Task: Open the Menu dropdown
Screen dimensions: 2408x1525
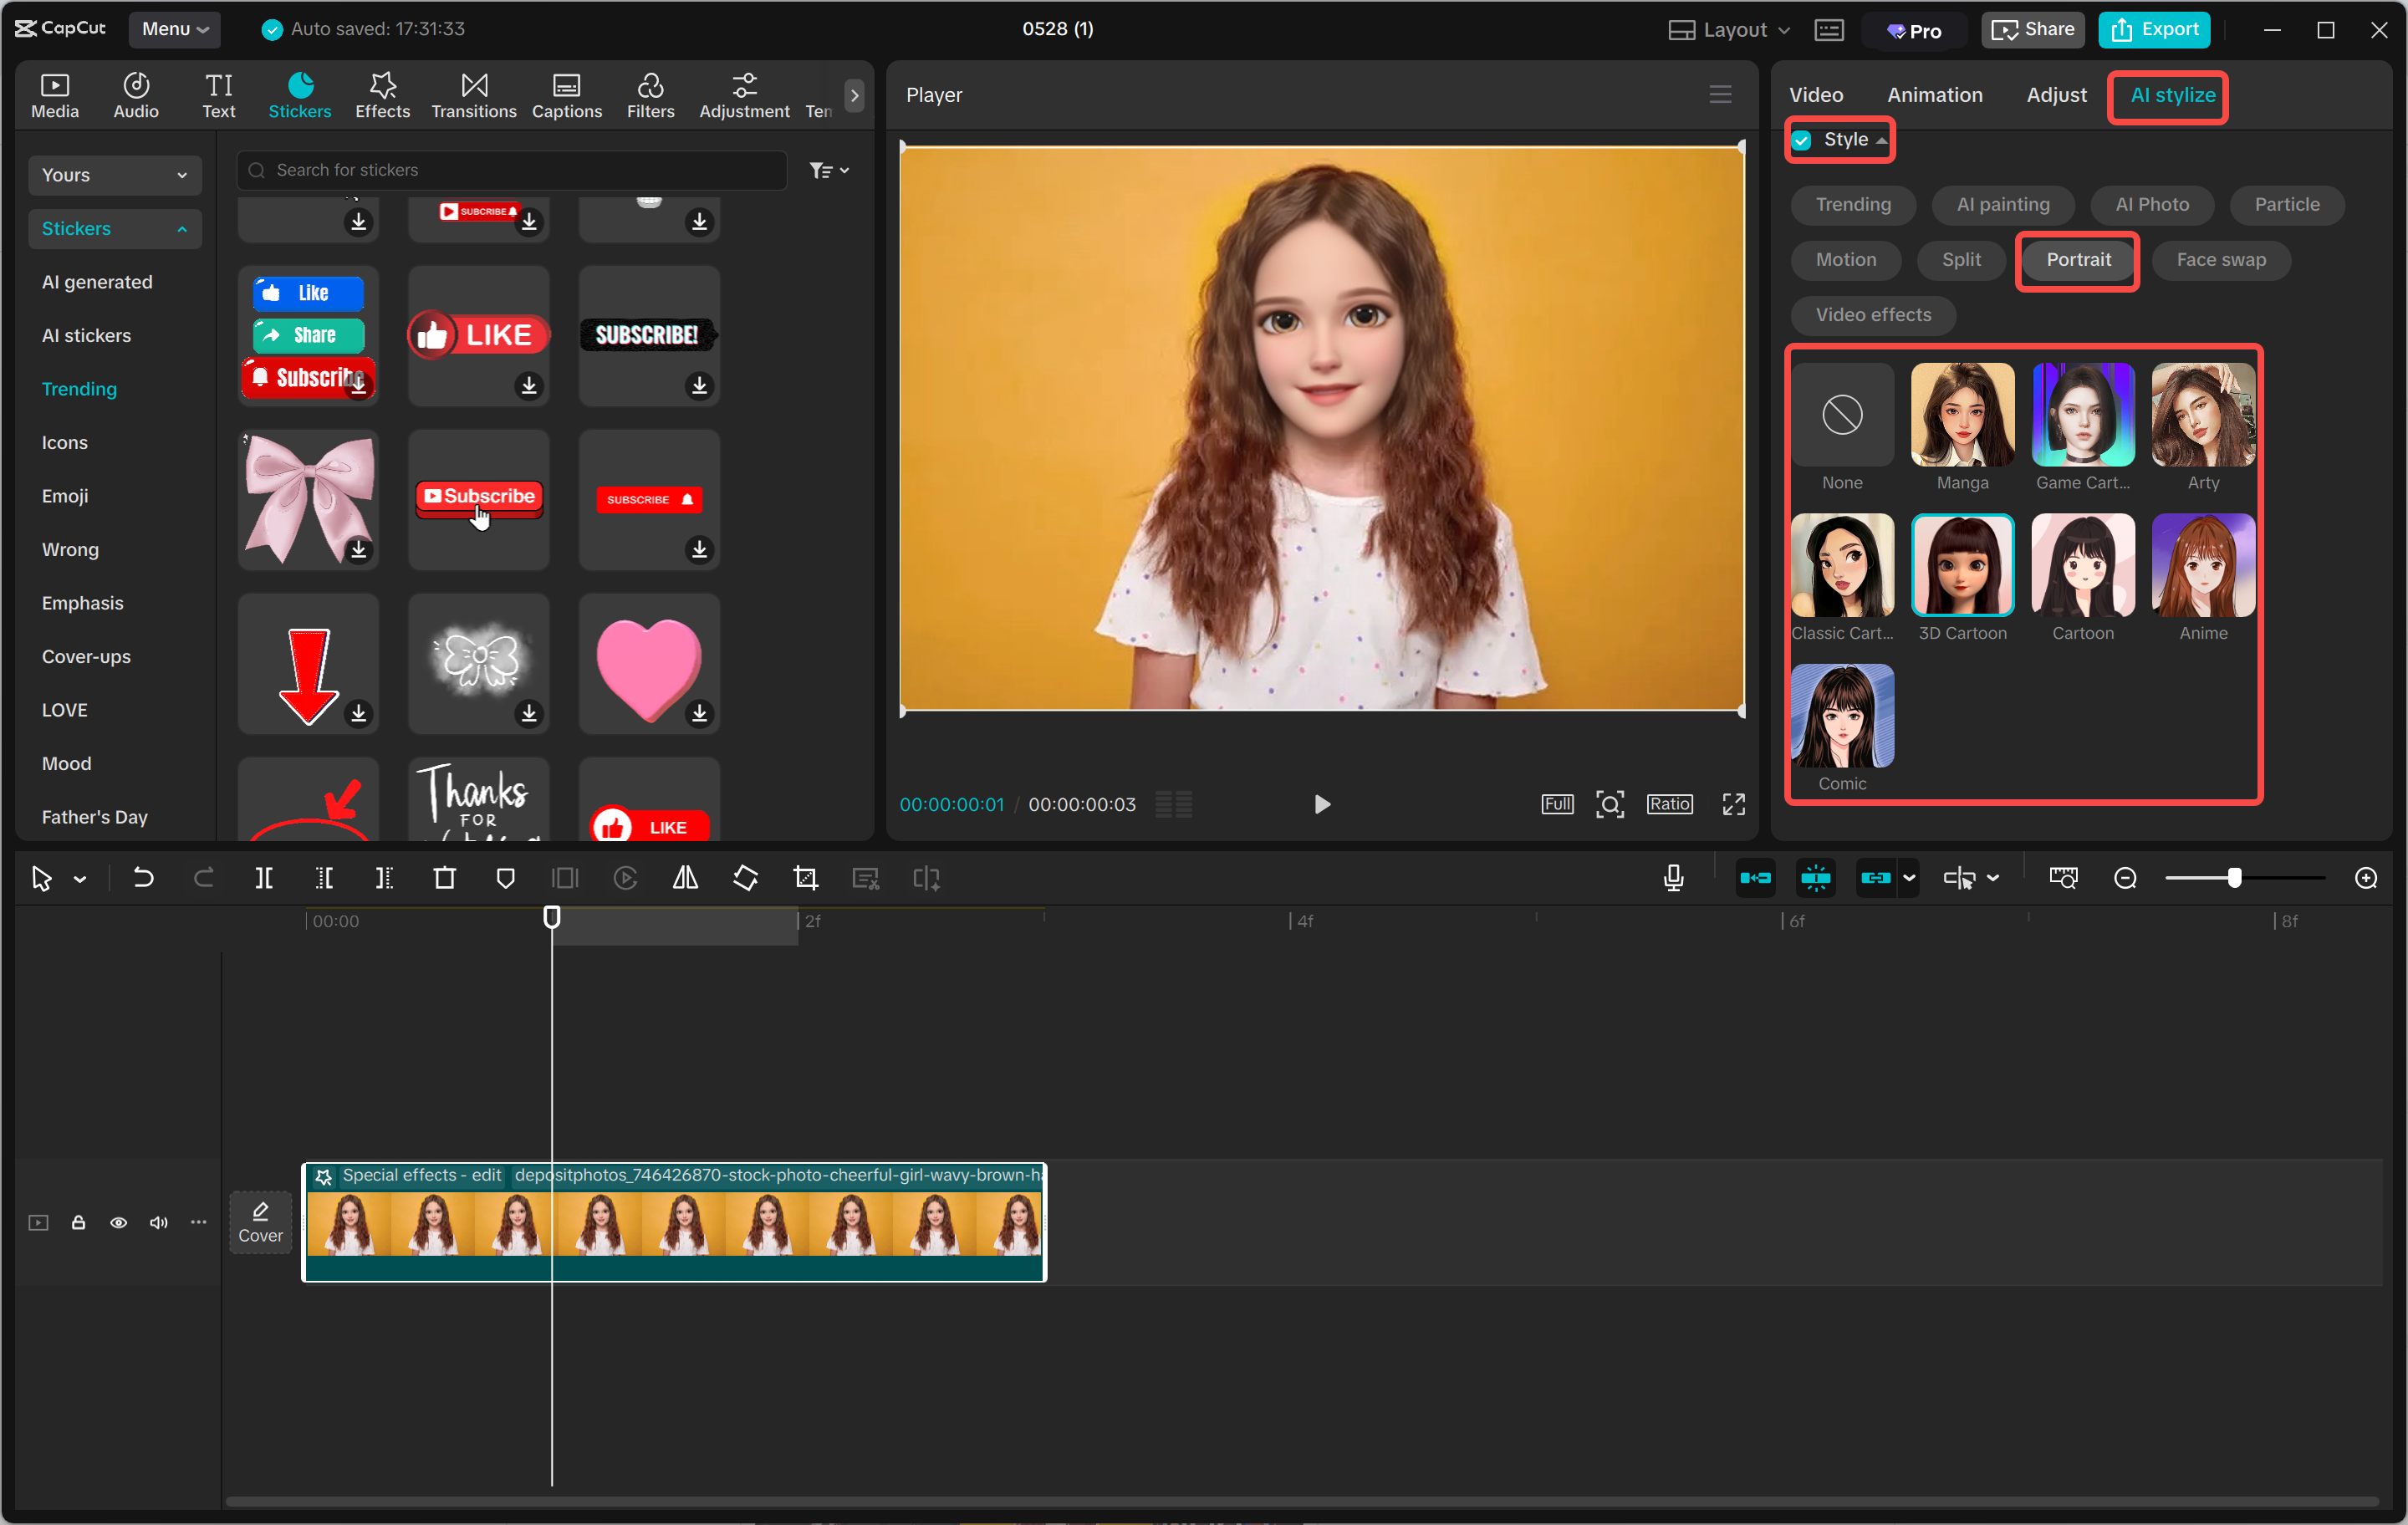Action: tap(175, 29)
